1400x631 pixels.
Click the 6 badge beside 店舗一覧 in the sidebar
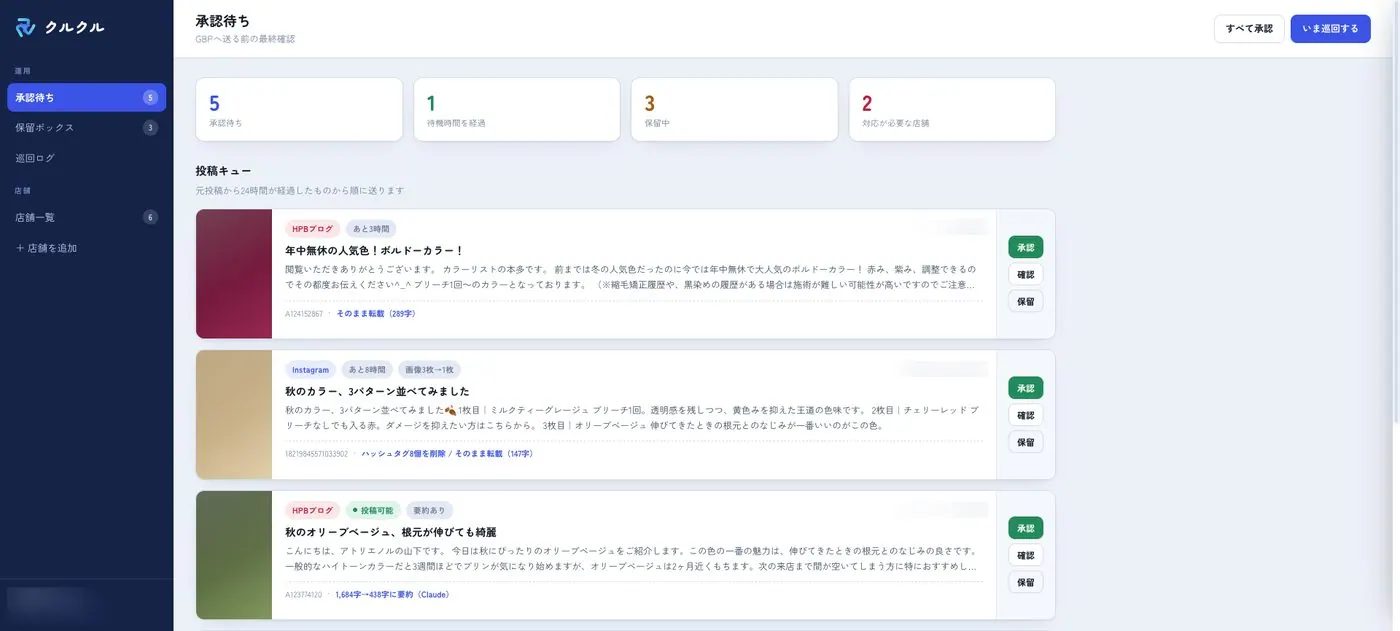point(150,217)
